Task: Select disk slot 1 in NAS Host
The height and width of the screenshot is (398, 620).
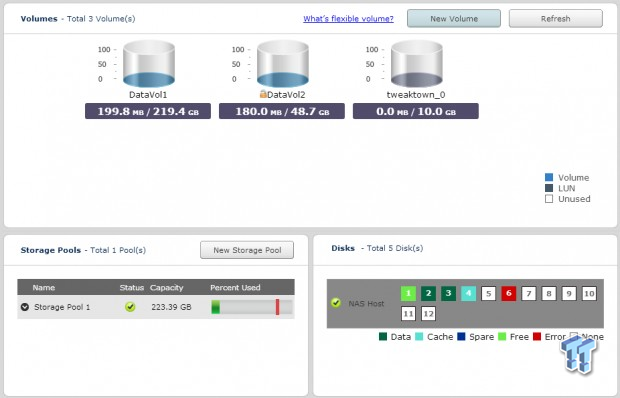Action: coord(408,293)
